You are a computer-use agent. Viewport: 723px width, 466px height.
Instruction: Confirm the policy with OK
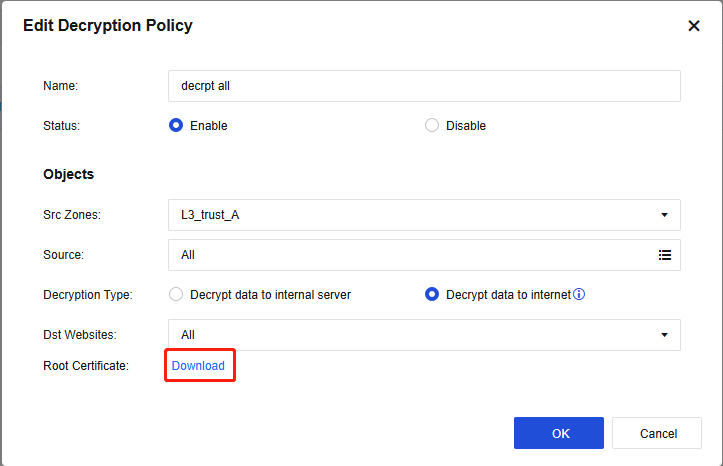pyautogui.click(x=559, y=433)
